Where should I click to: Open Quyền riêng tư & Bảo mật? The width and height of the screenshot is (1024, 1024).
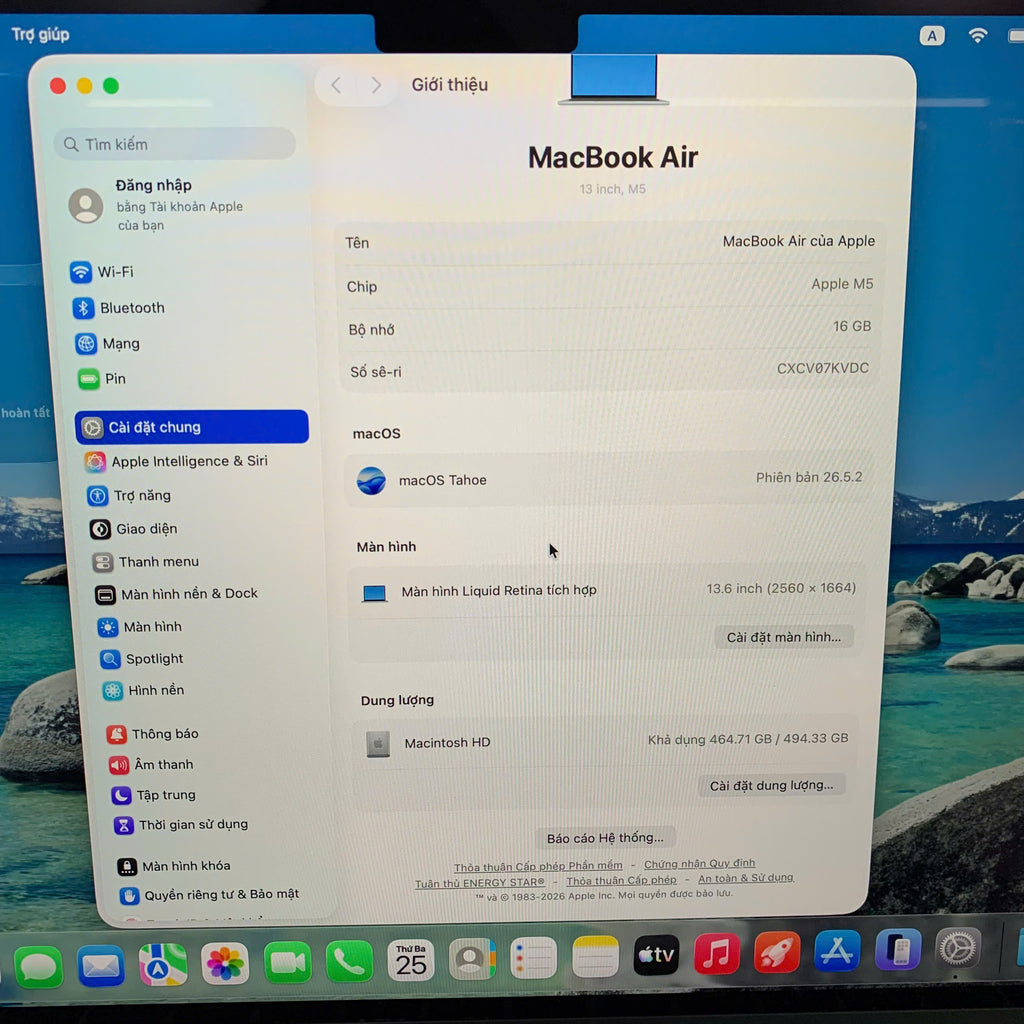pyautogui.click(x=210, y=895)
